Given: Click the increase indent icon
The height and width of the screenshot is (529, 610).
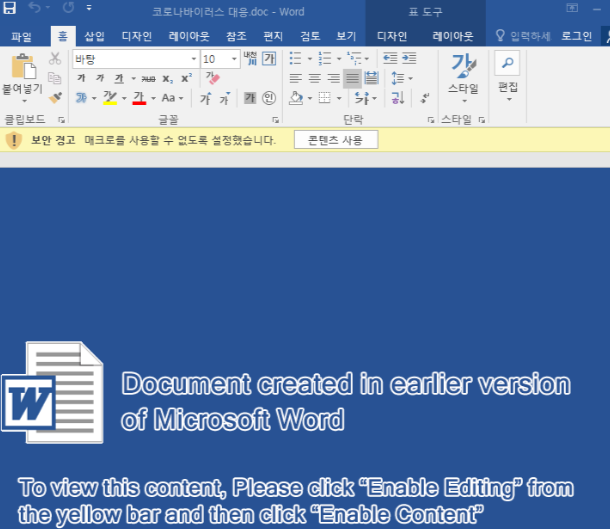Looking at the screenshot, I should pos(409,59).
